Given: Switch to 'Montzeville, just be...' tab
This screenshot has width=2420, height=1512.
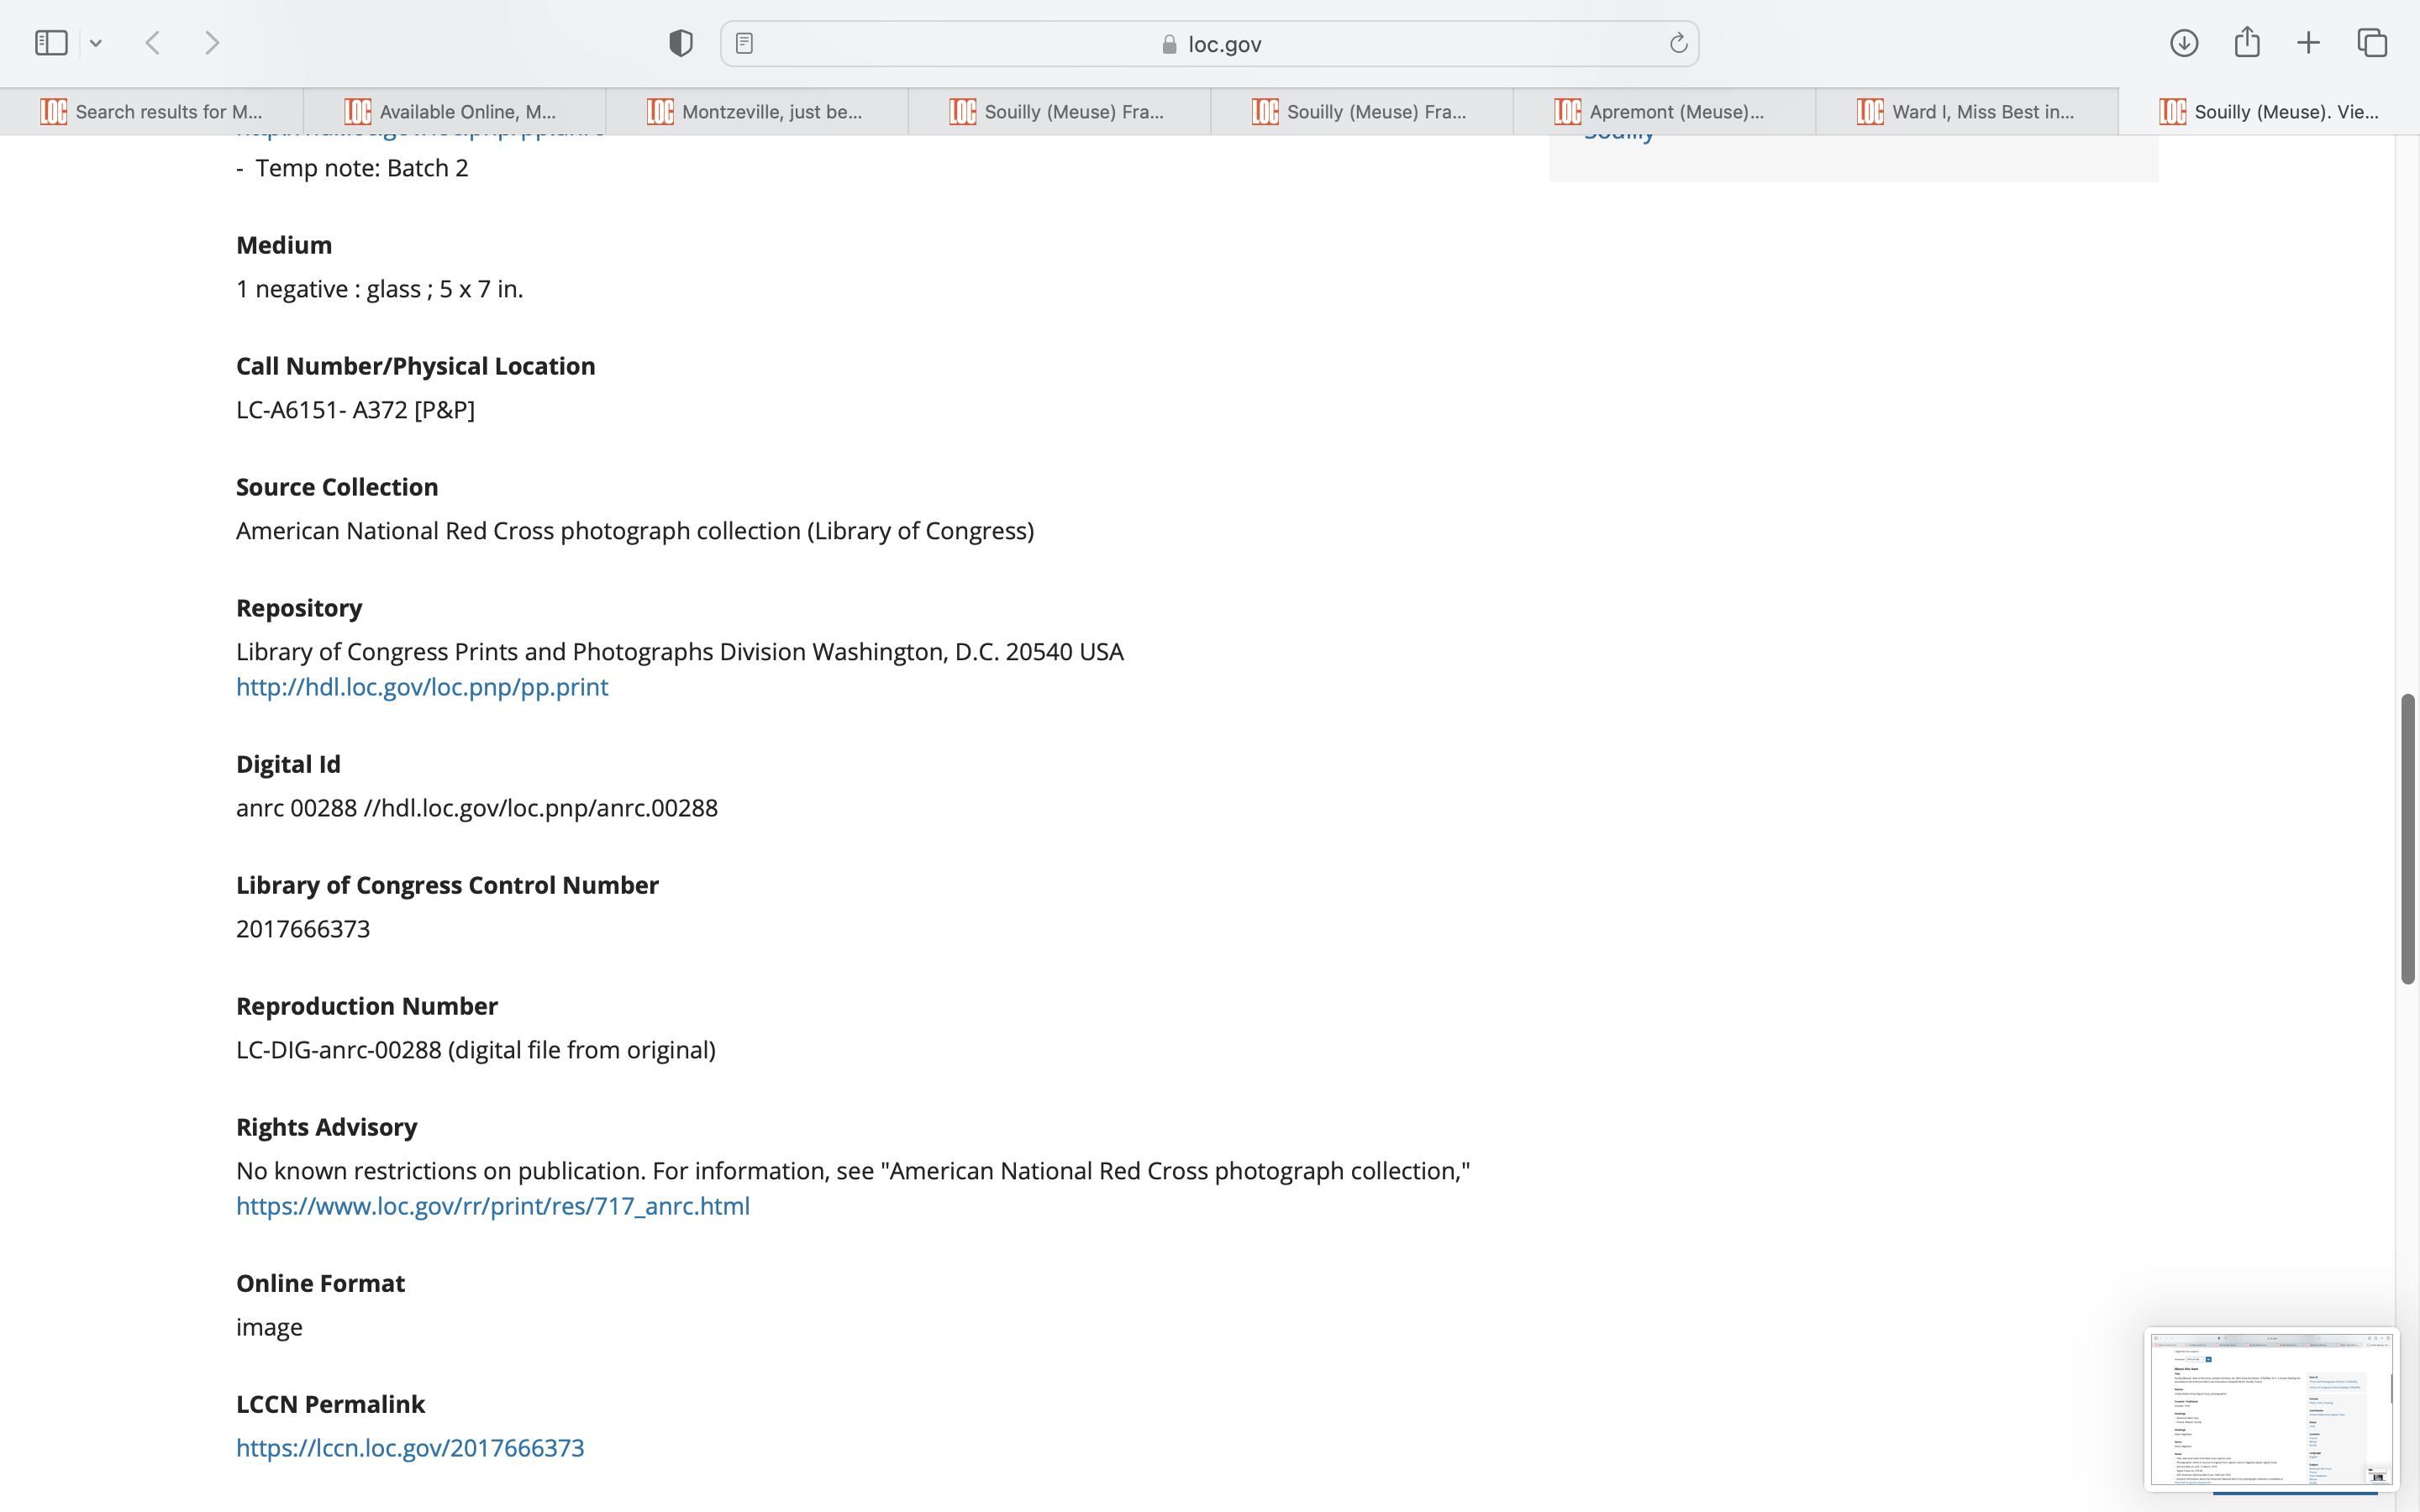Looking at the screenshot, I should (757, 111).
